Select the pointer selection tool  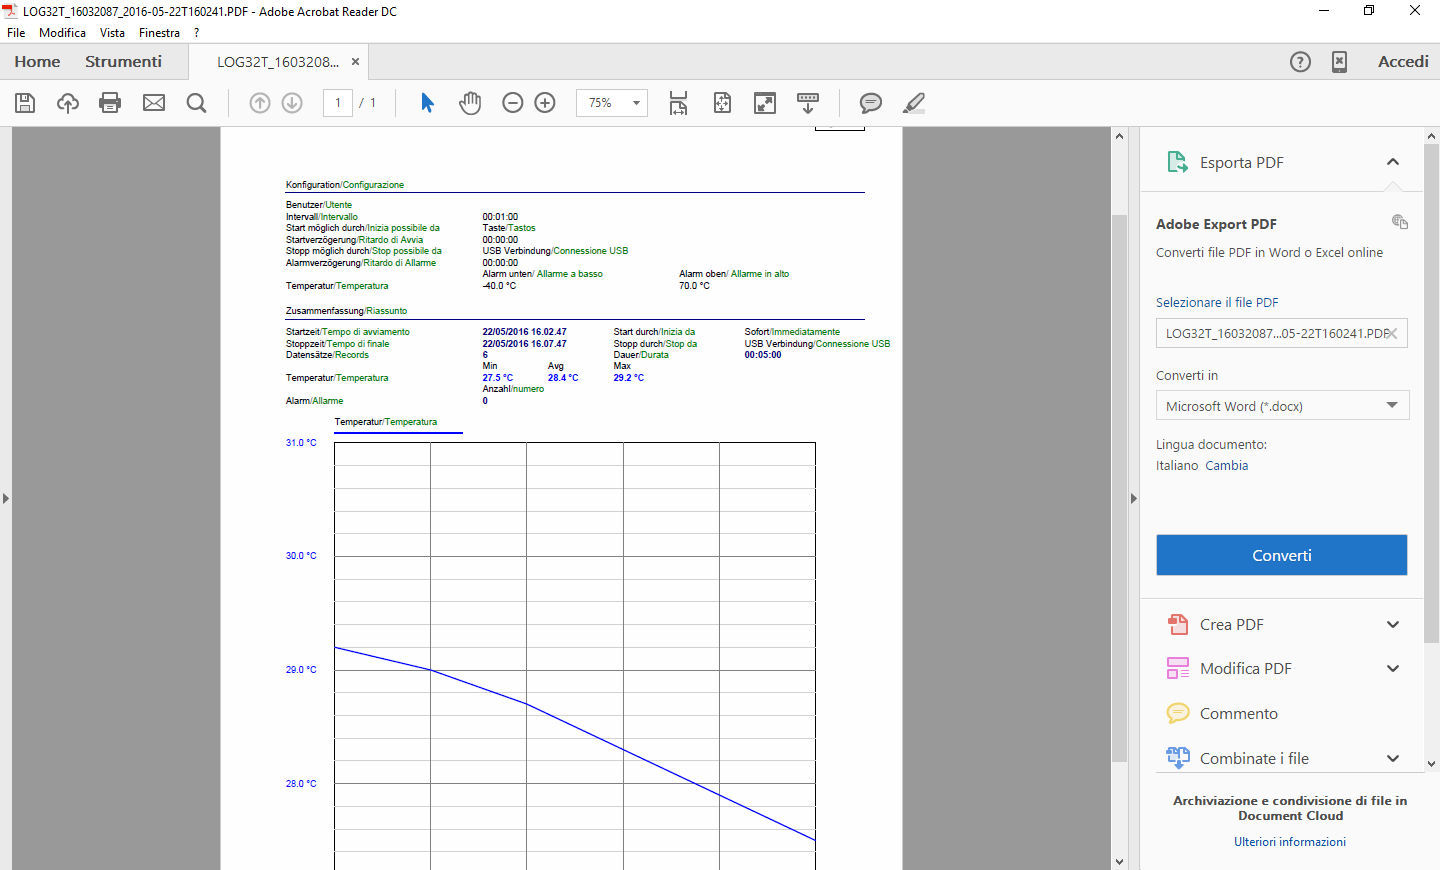(x=426, y=103)
